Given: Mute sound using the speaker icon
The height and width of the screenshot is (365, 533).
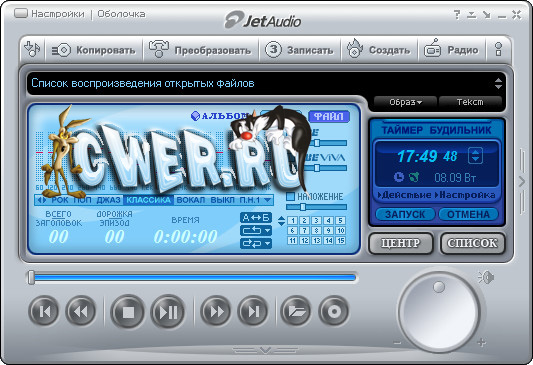Looking at the screenshot, I should 486,278.
